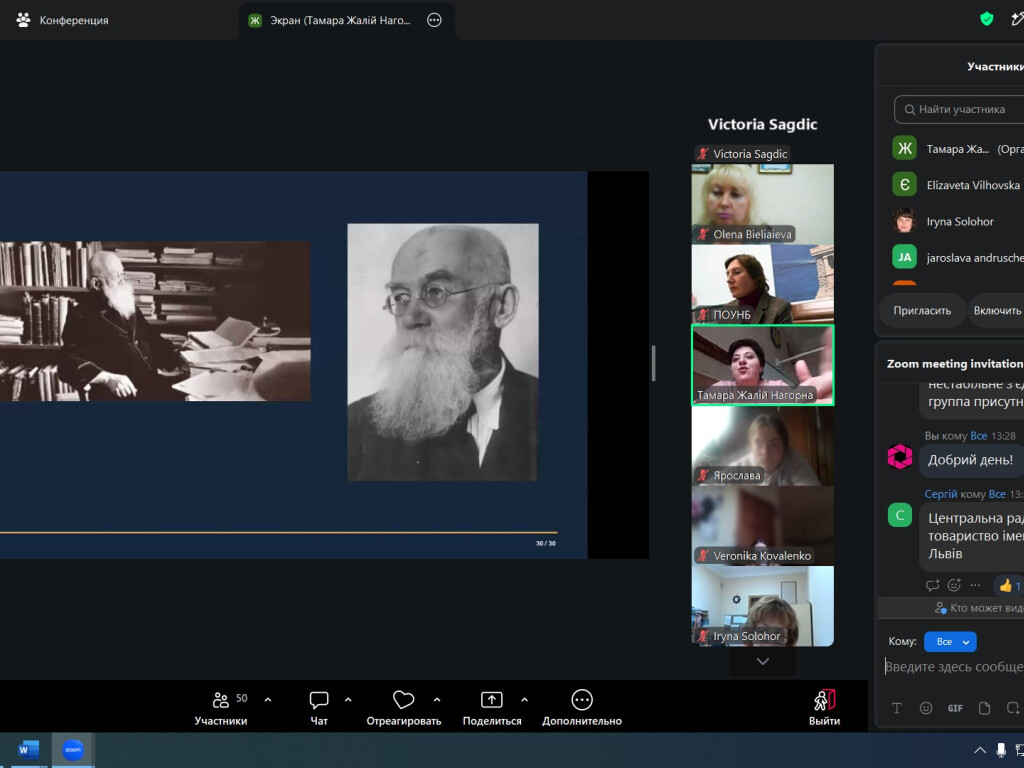Add an emoji reaction to Сергій's message
Screen dimensions: 1024x768
click(954, 585)
